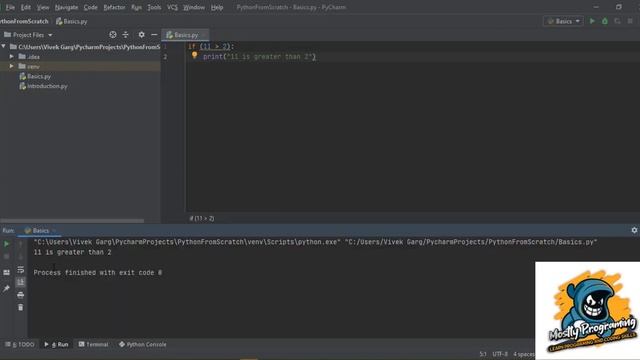
Task: Clear all console output with trash icon
Action: [x=20, y=307]
